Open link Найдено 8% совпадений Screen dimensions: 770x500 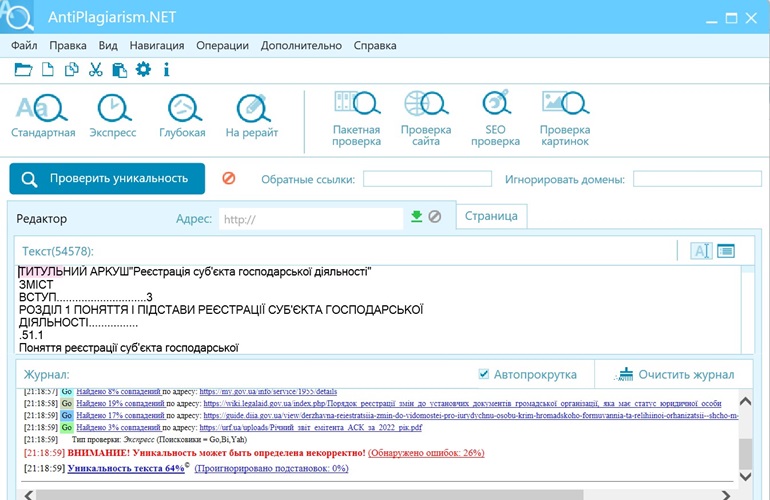[118, 391]
